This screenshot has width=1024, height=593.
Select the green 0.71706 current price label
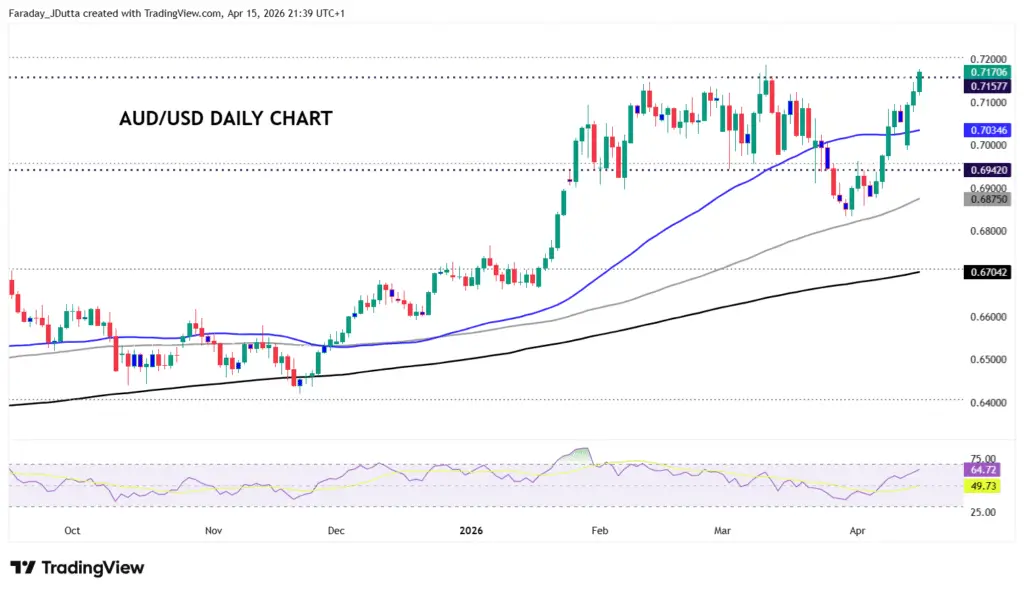[986, 72]
